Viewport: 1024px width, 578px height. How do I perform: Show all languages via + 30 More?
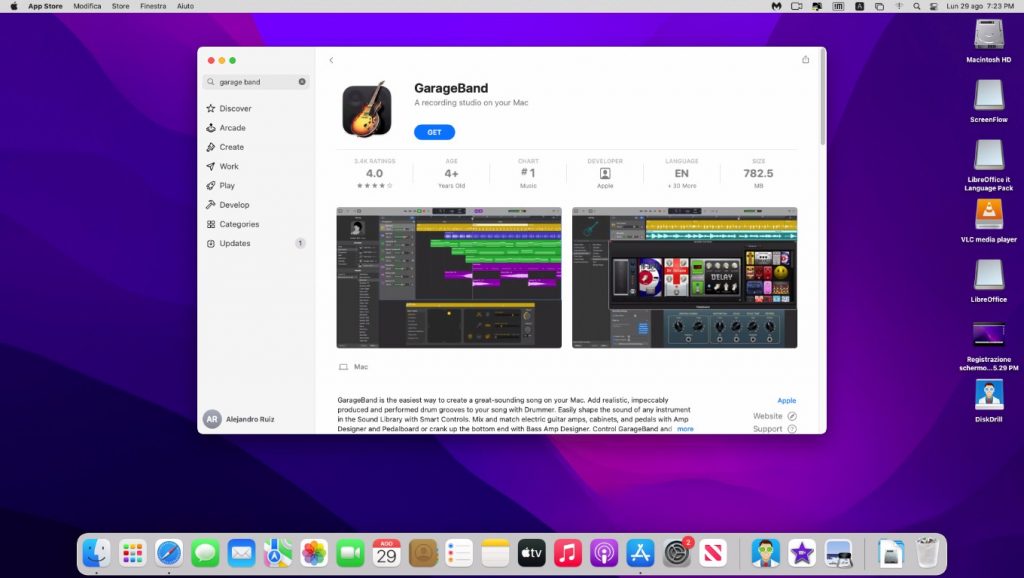pos(681,184)
